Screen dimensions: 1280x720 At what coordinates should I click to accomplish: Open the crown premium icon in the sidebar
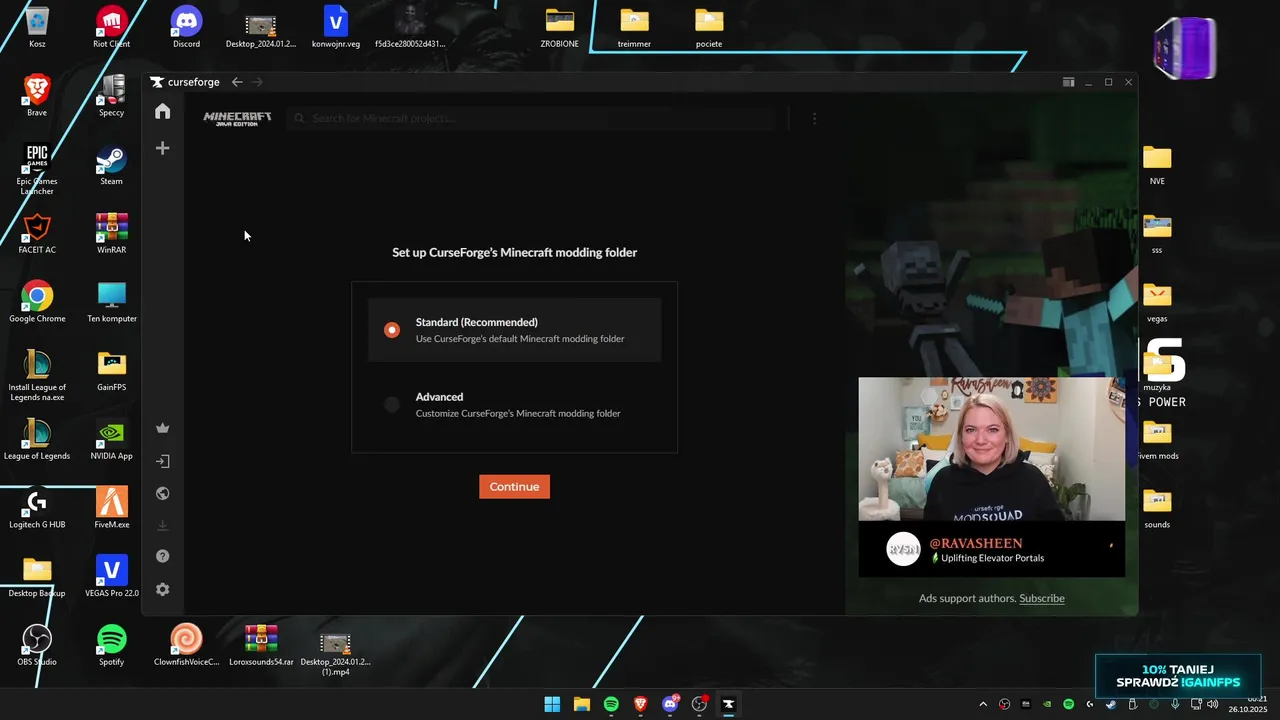pyautogui.click(x=162, y=428)
